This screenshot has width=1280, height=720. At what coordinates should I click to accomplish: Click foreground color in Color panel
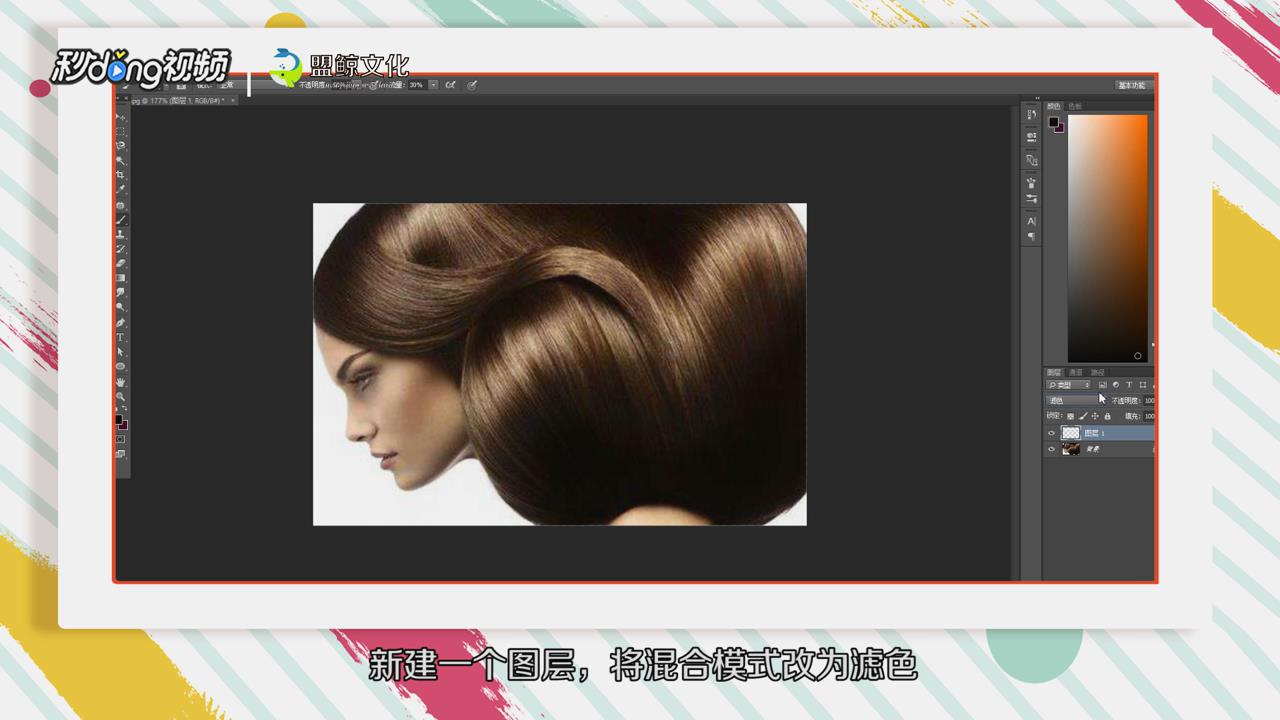click(x=1053, y=122)
